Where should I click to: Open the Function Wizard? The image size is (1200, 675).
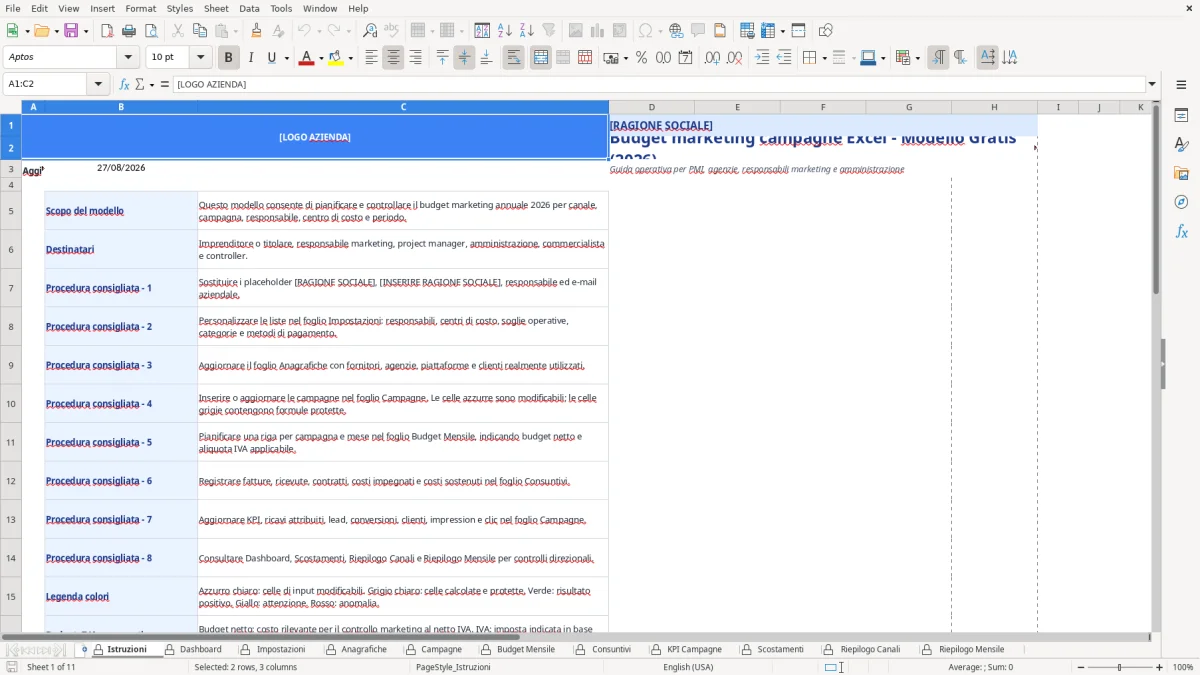coord(125,84)
